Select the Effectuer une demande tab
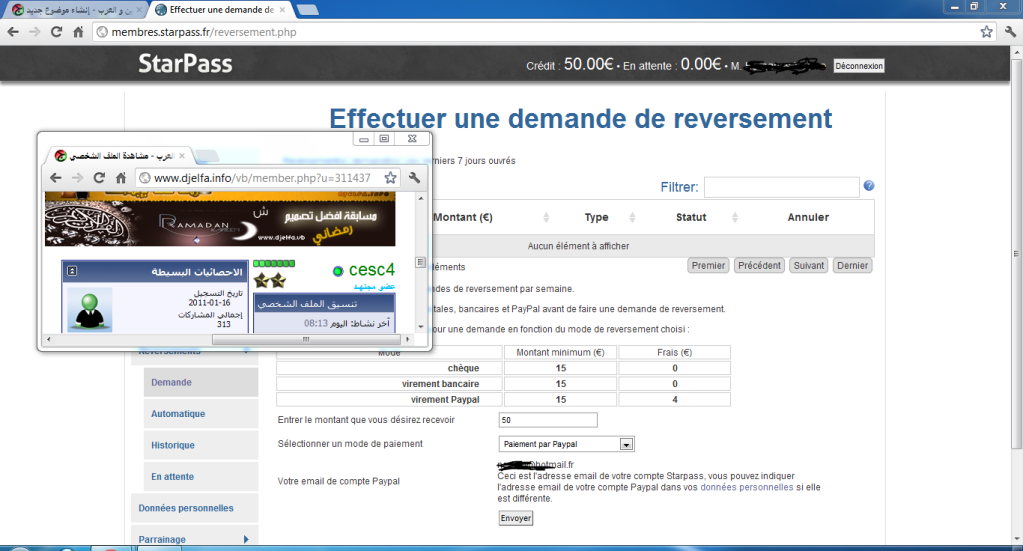Image resolution: width=1023 pixels, height=551 pixels. pyautogui.click(x=221, y=10)
